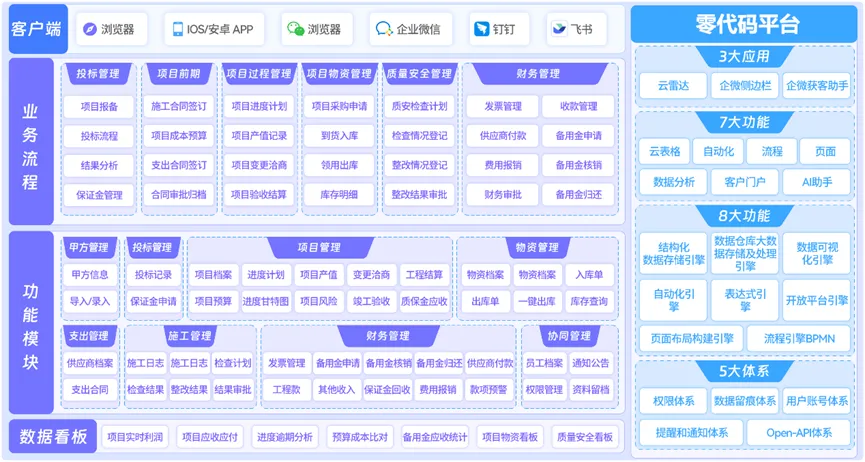Image resolution: width=865 pixels, height=462 pixels.
Task: Click the iOS/Android APP phone icon
Action: (178, 29)
